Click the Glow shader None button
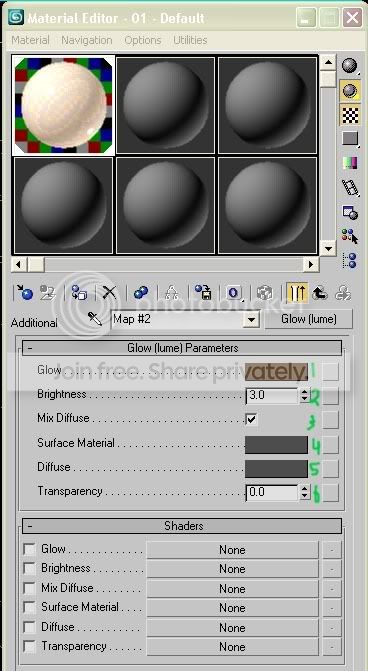This screenshot has height=671, width=368. tap(232, 549)
